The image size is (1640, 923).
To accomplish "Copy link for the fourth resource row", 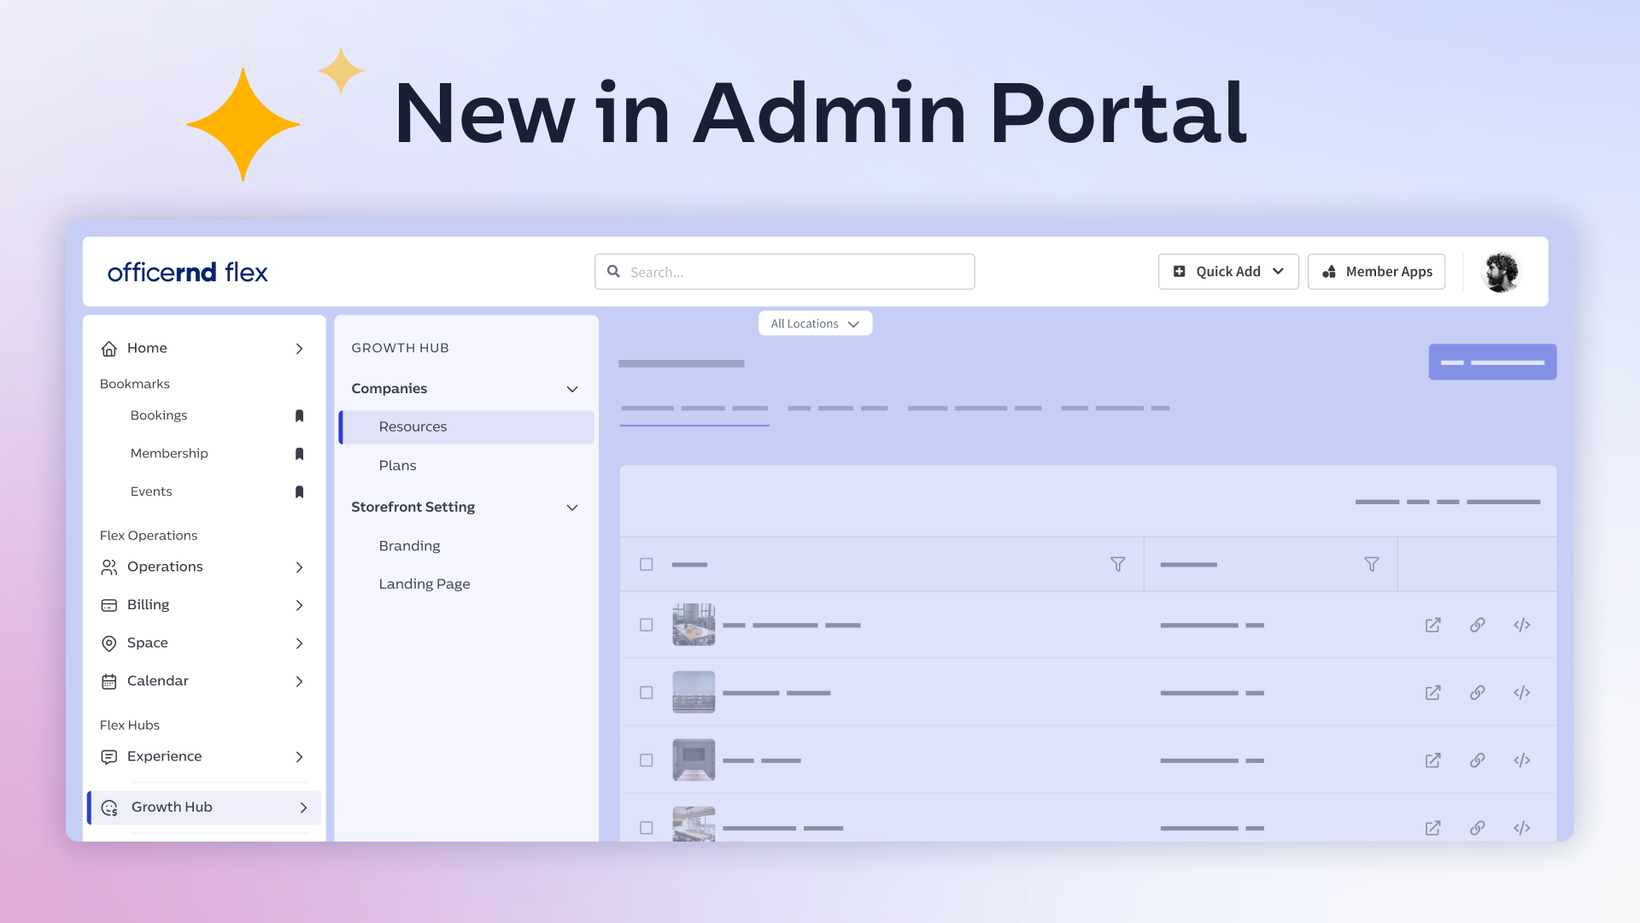I will (1477, 828).
